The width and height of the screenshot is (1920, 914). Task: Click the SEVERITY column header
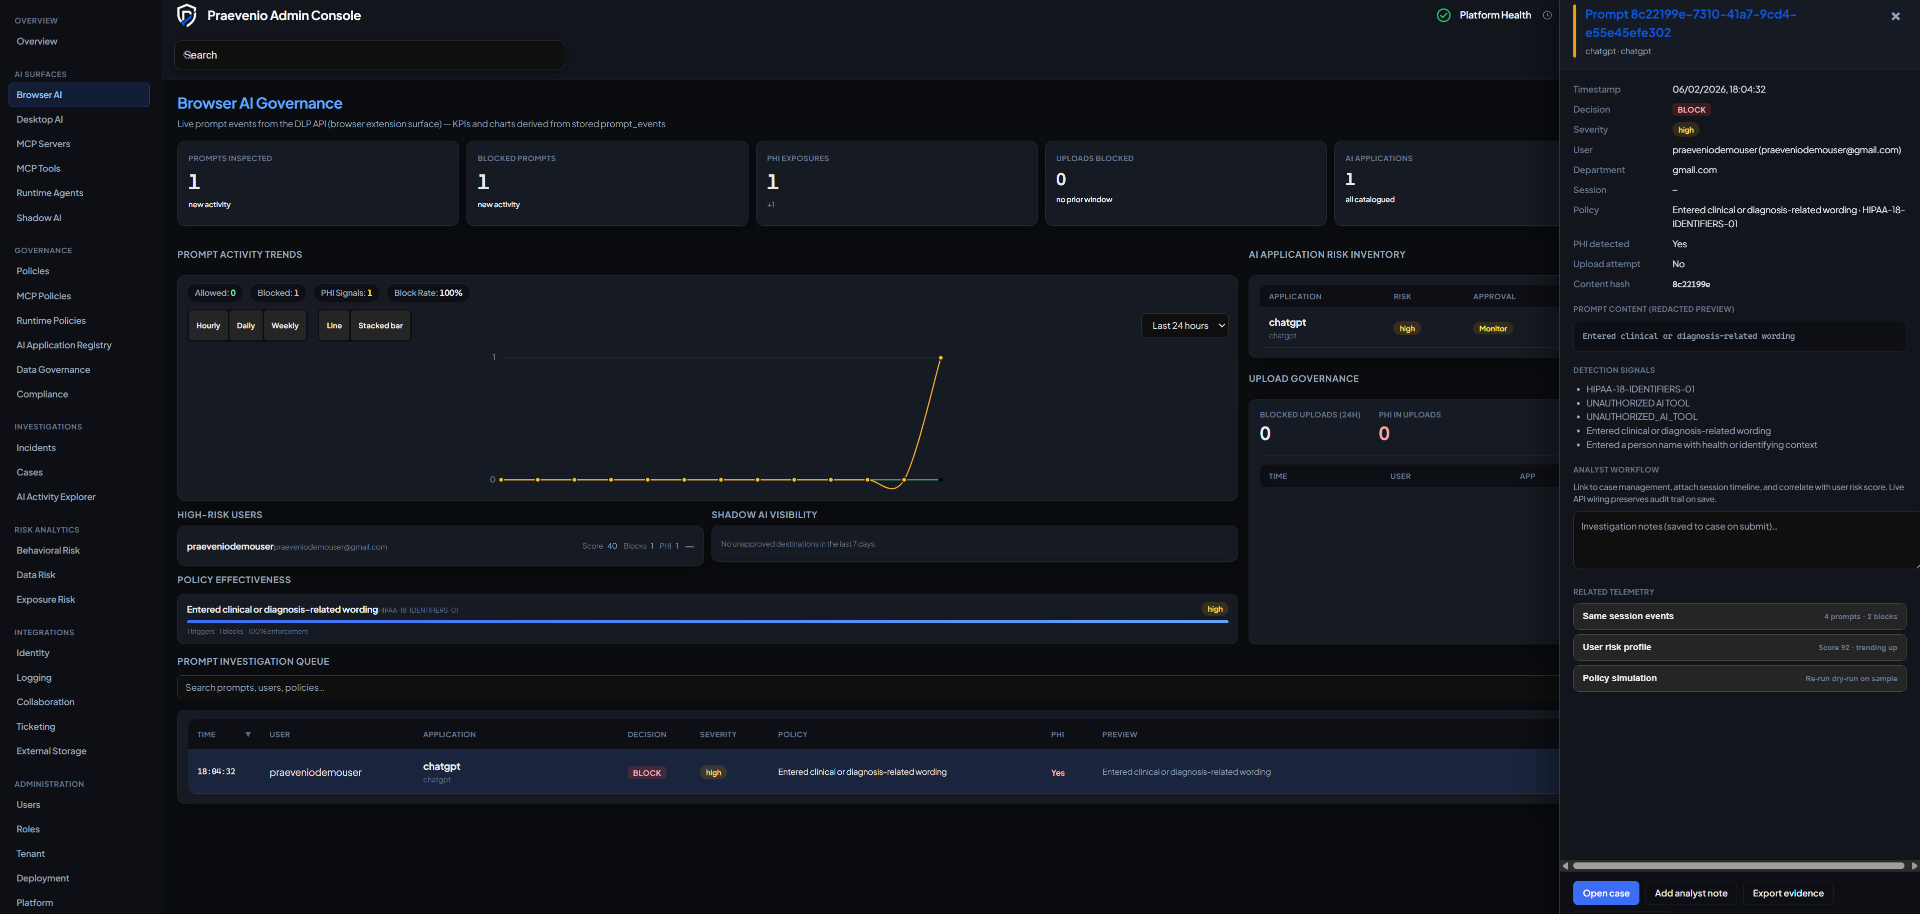(718, 735)
